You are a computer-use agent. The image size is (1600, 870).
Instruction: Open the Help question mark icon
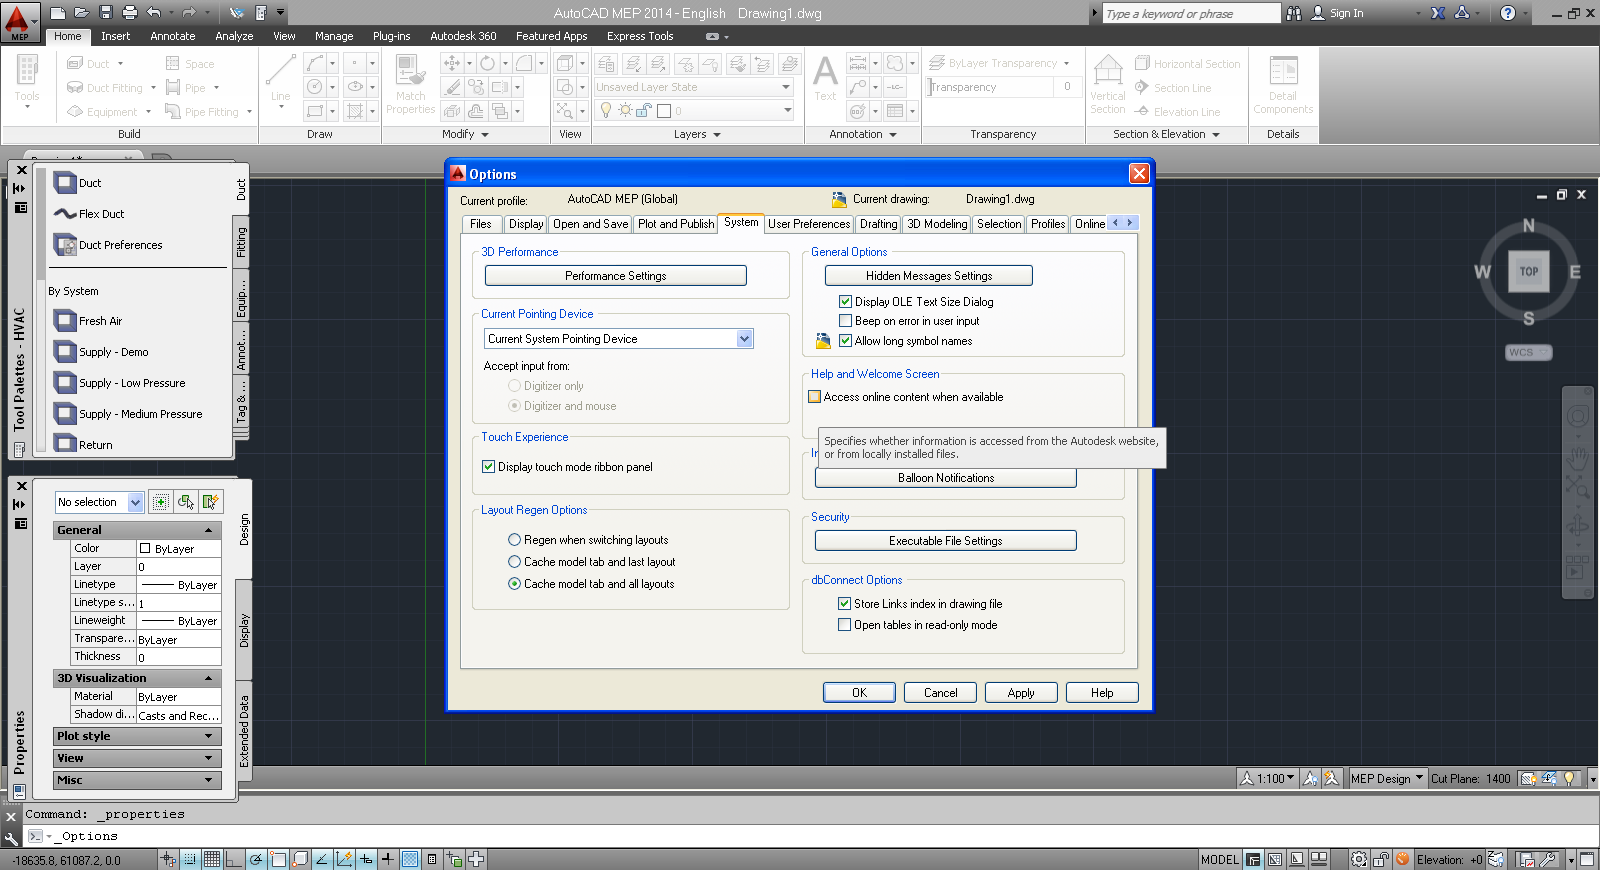[1508, 13]
